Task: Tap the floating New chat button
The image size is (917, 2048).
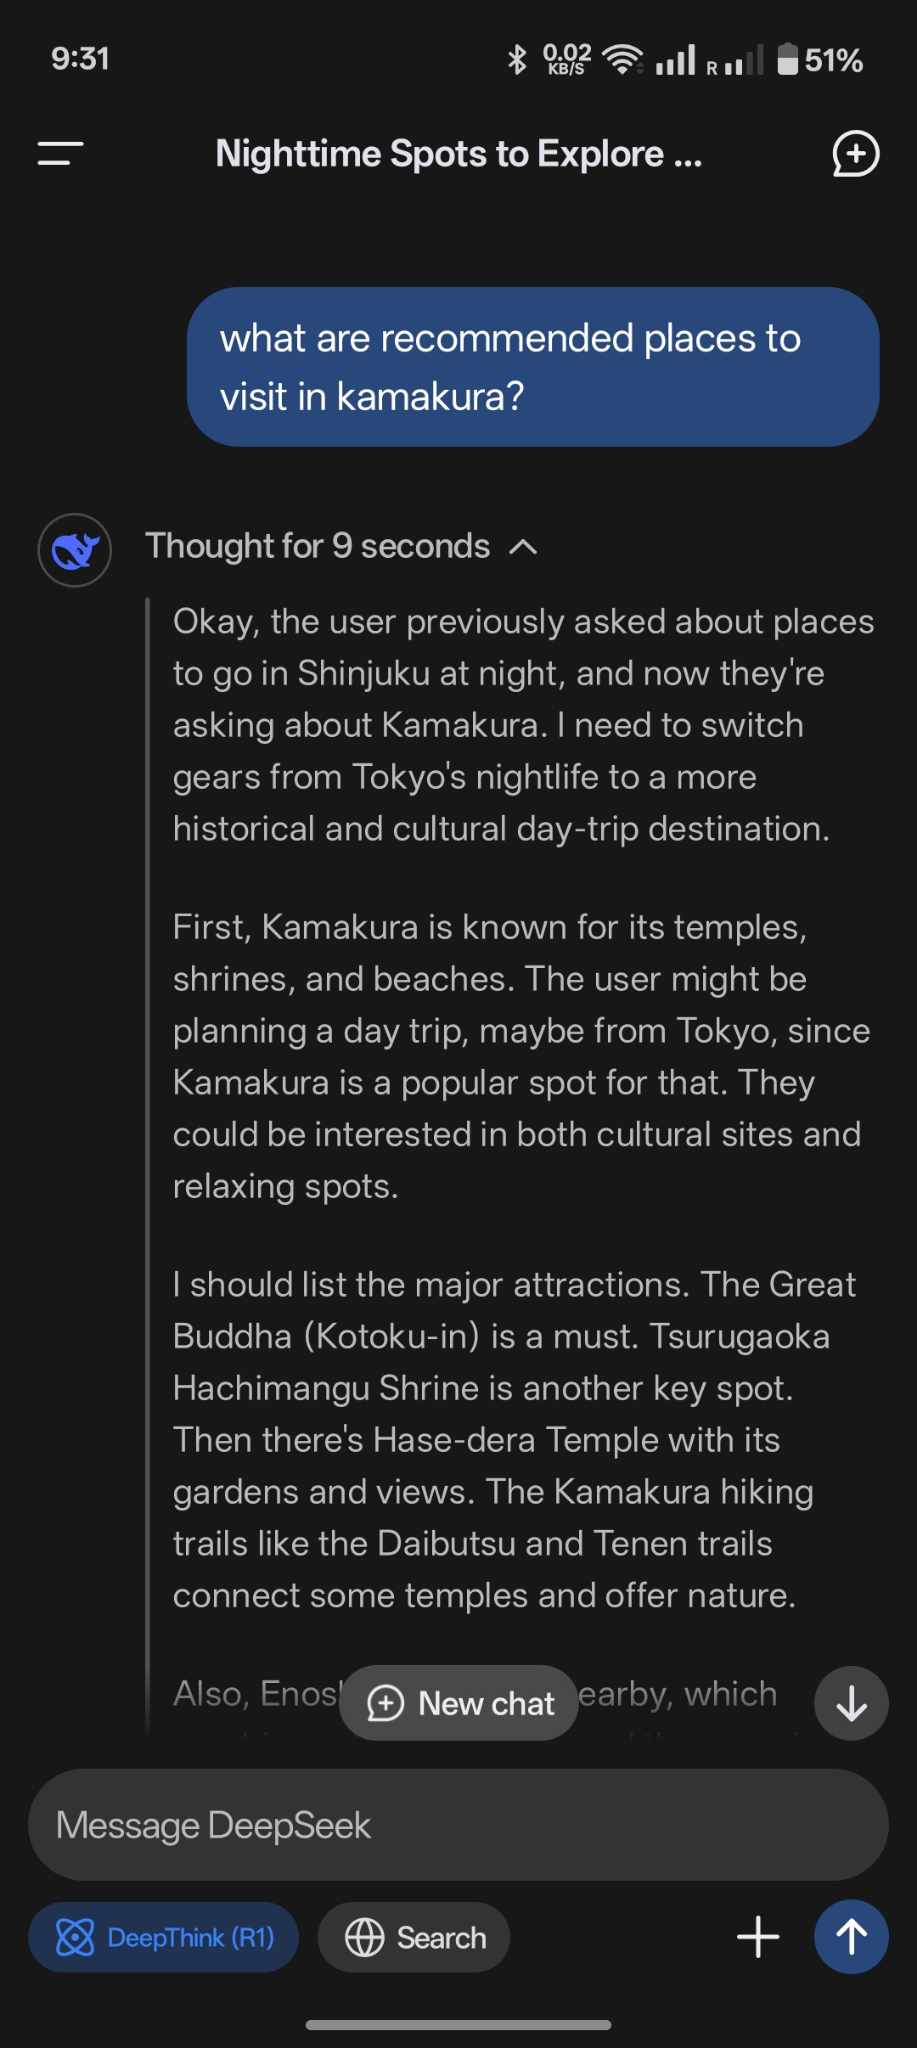Action: pos(459,1703)
